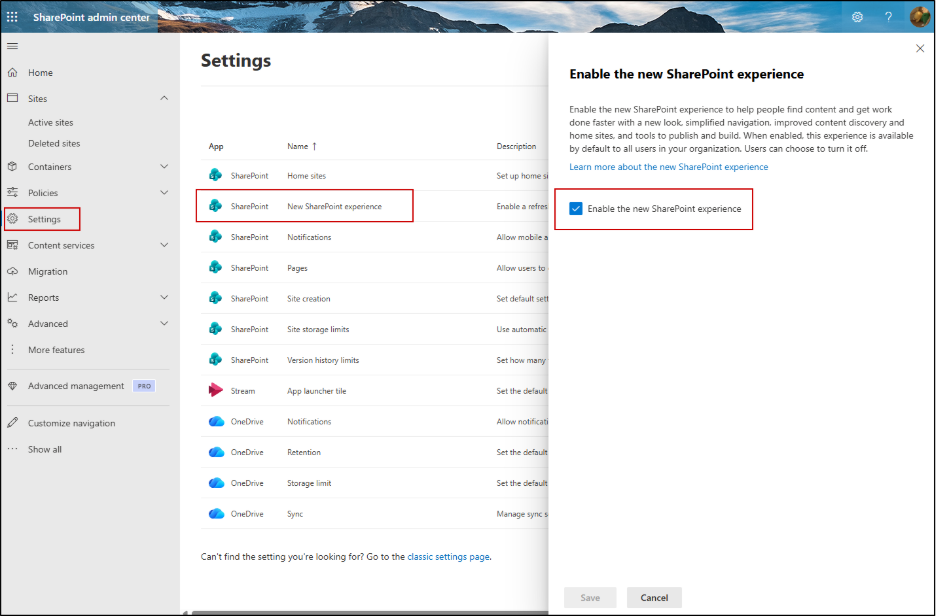Open the app launcher waffle icon
The image size is (936, 616).
13,17
